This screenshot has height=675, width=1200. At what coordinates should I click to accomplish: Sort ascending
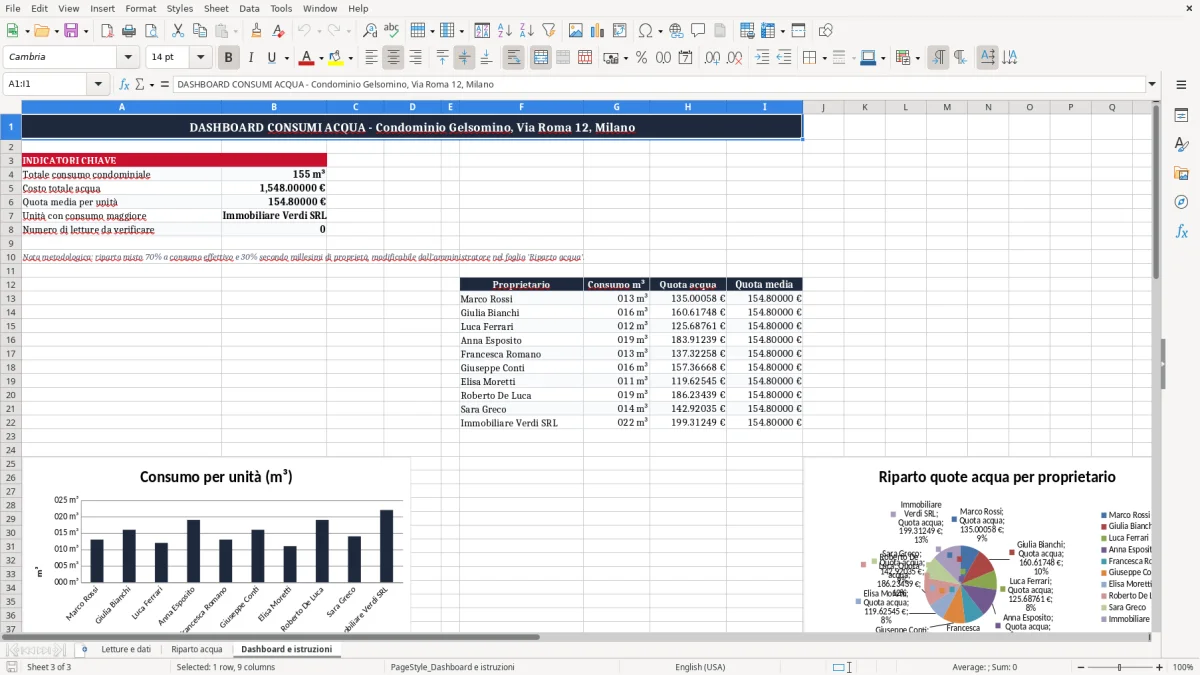pos(505,31)
